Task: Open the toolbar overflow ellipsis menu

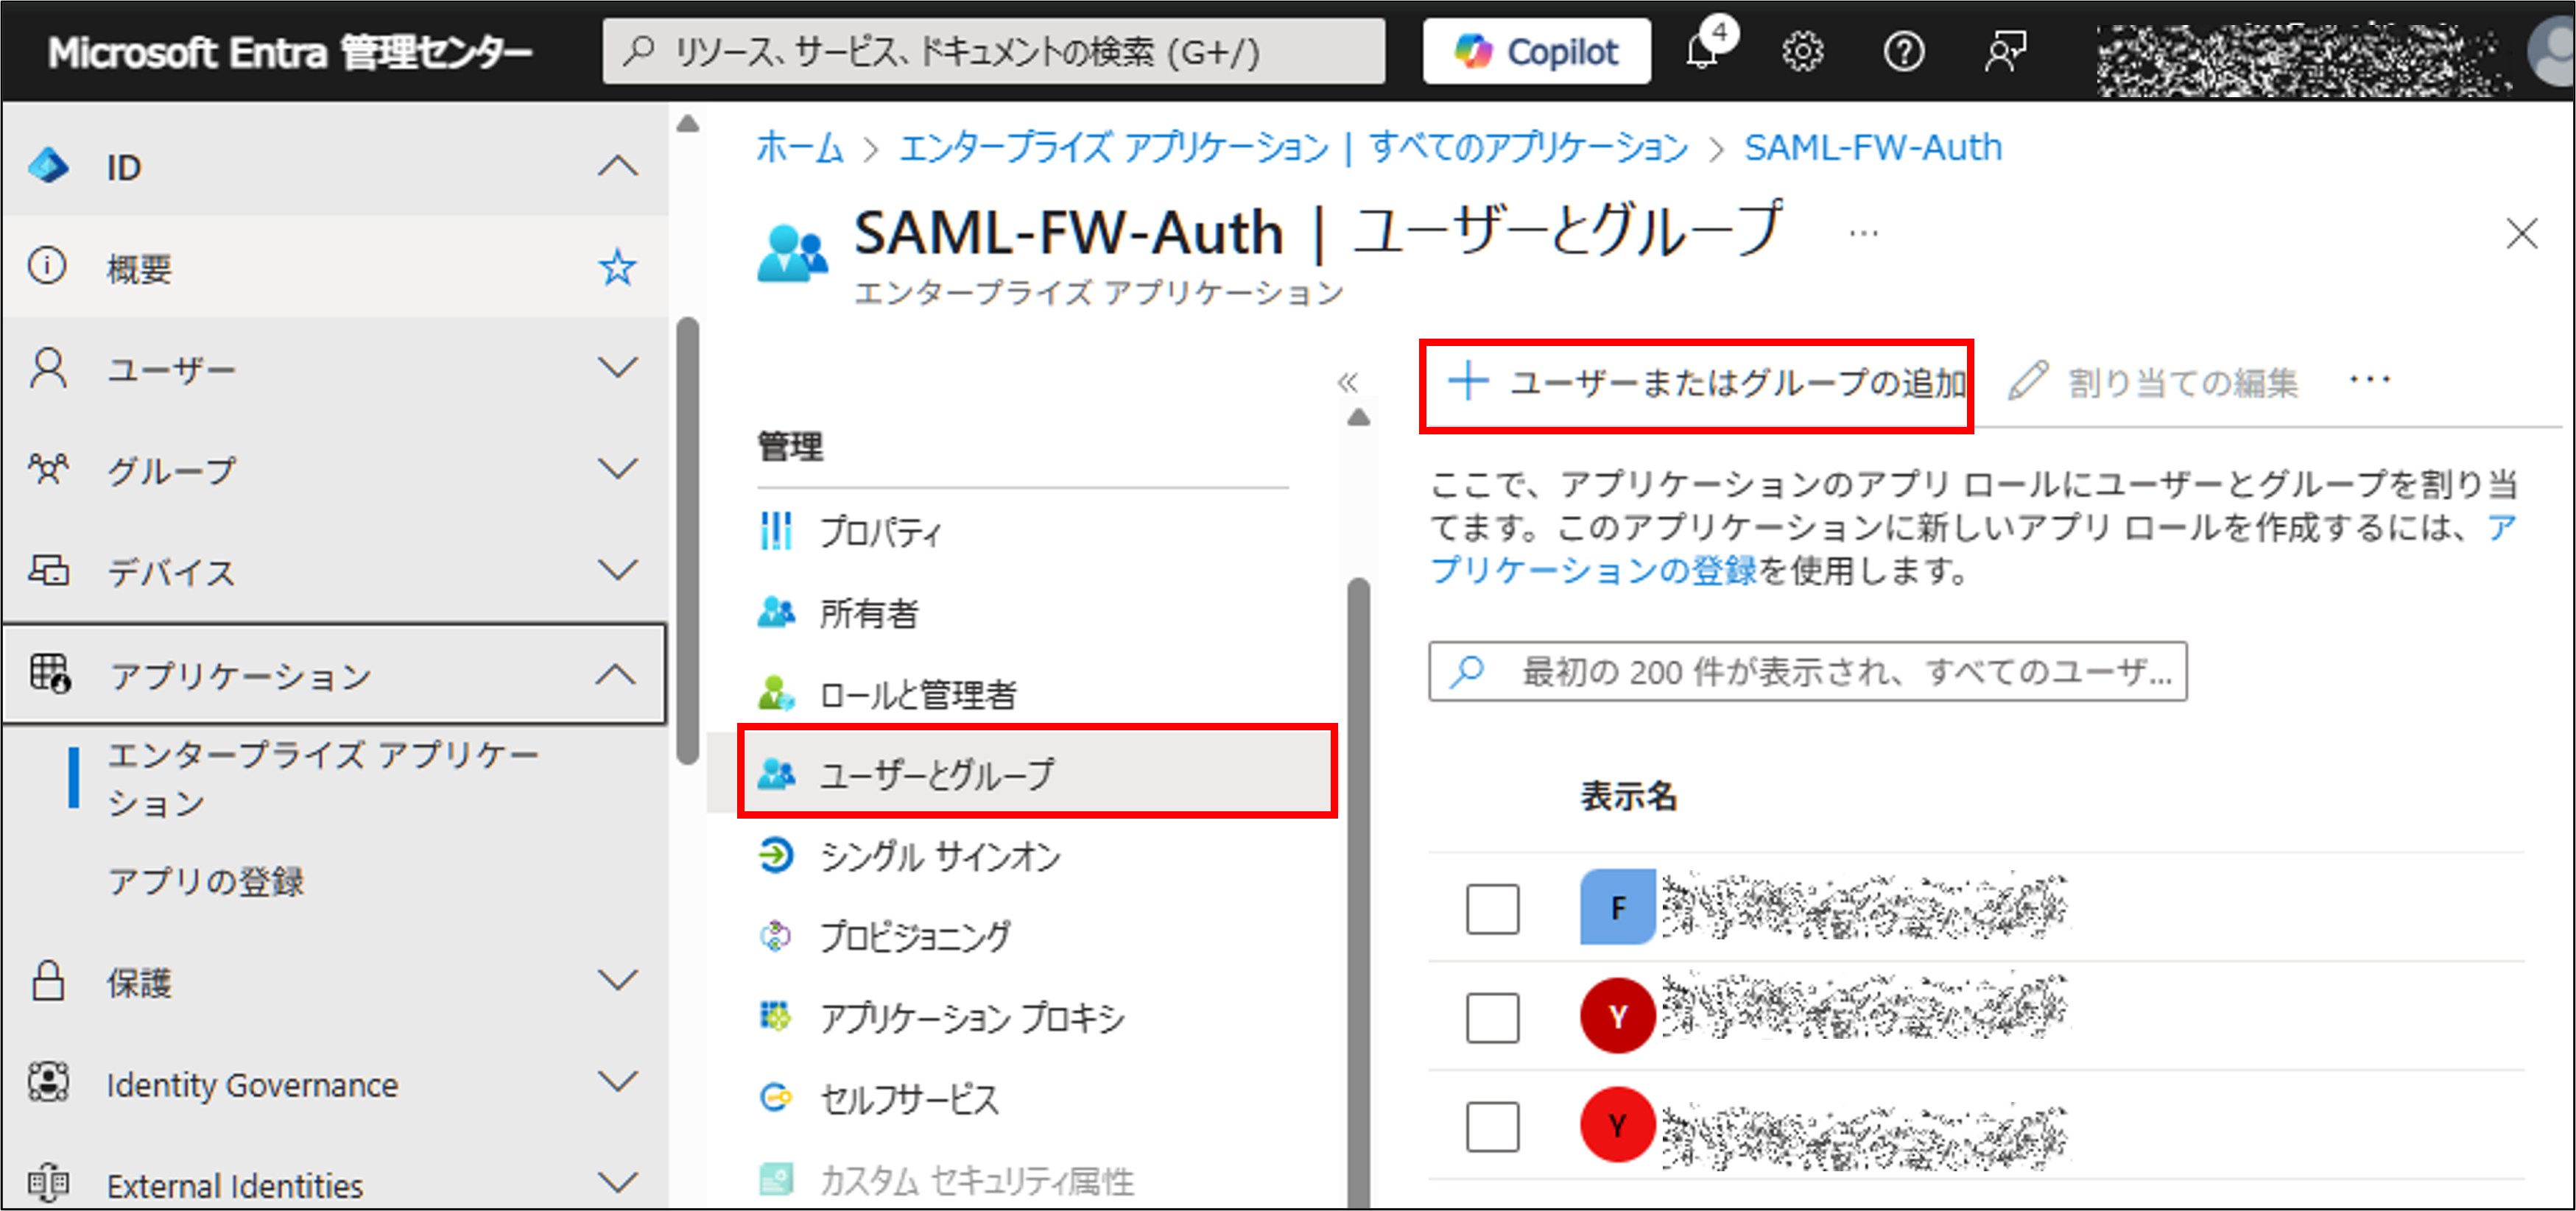Action: (x=2370, y=380)
